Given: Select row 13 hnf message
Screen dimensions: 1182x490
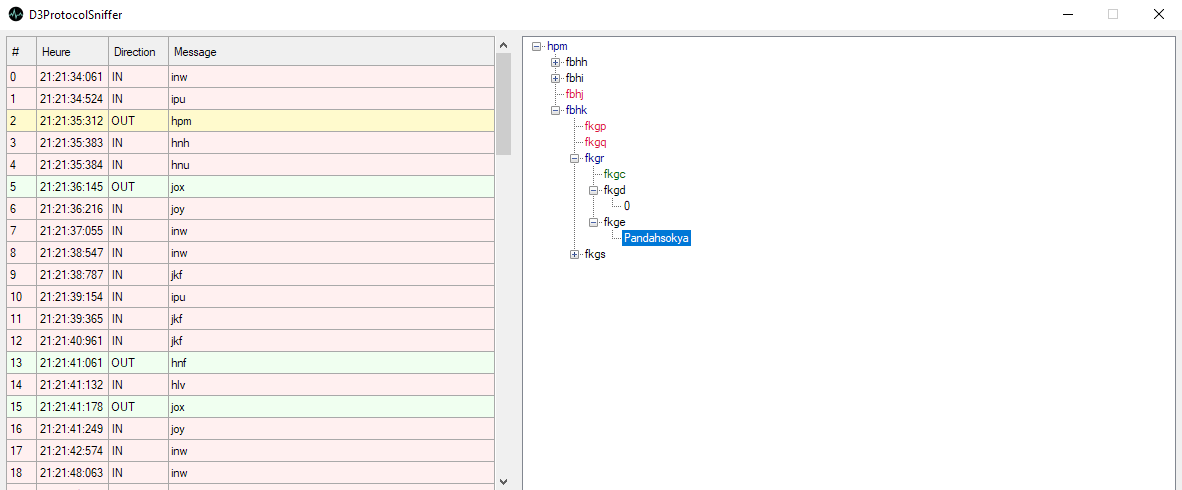Looking at the screenshot, I should coord(250,363).
